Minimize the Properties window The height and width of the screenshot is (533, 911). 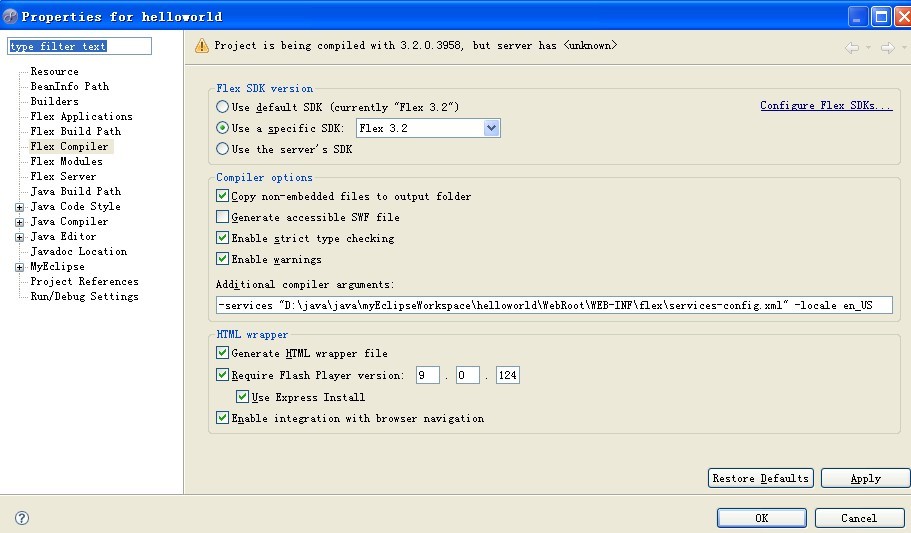(858, 16)
